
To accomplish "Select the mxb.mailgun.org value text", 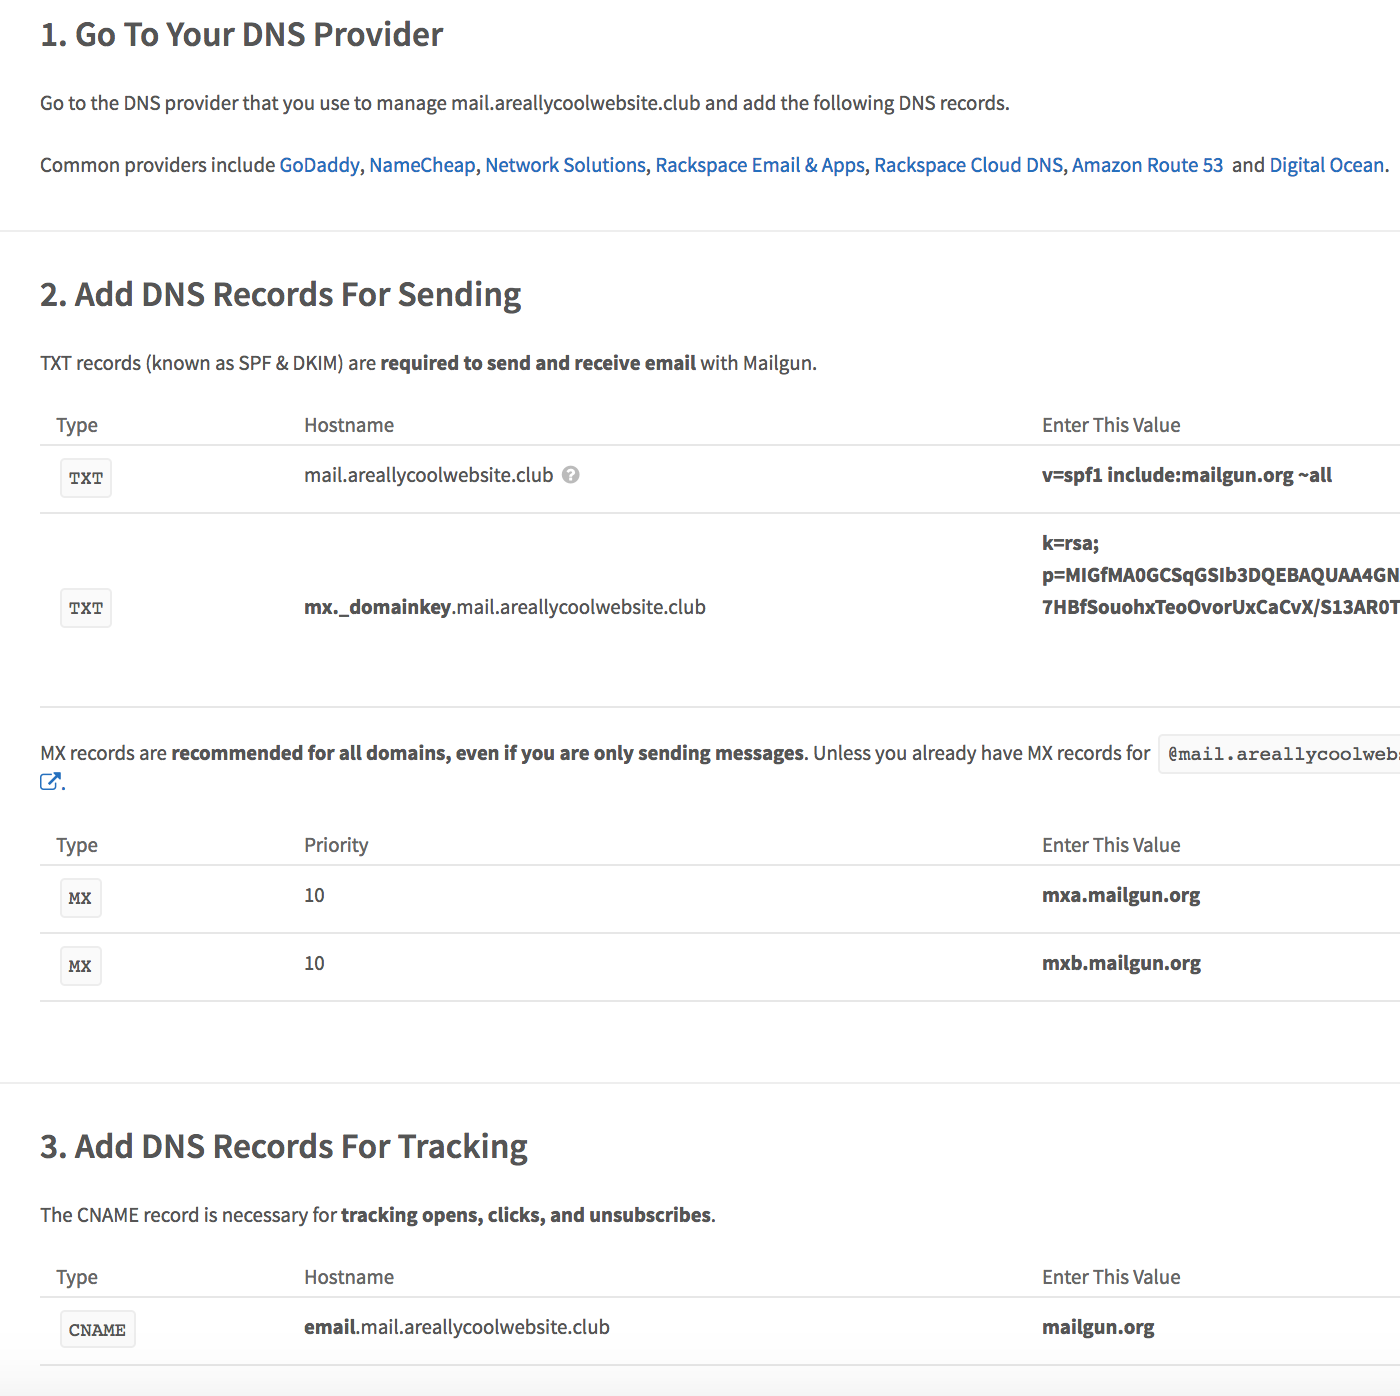I will [1120, 963].
